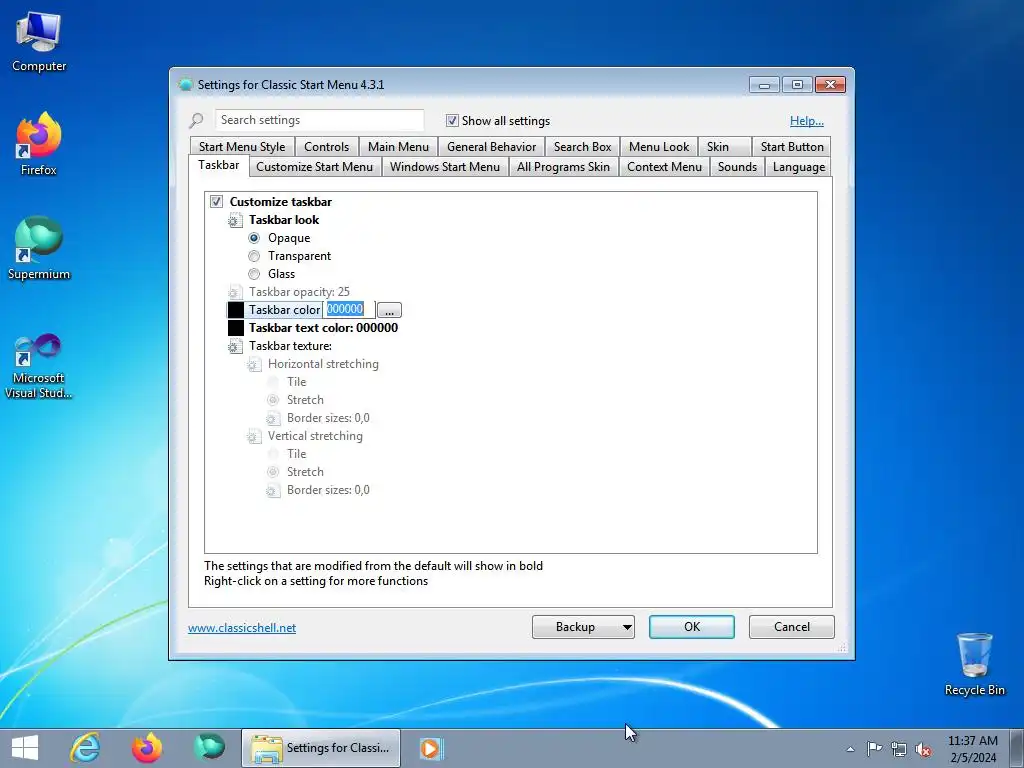Click the Classic Start Menu title bar icon
The image size is (1024, 768).
pyautogui.click(x=185, y=84)
